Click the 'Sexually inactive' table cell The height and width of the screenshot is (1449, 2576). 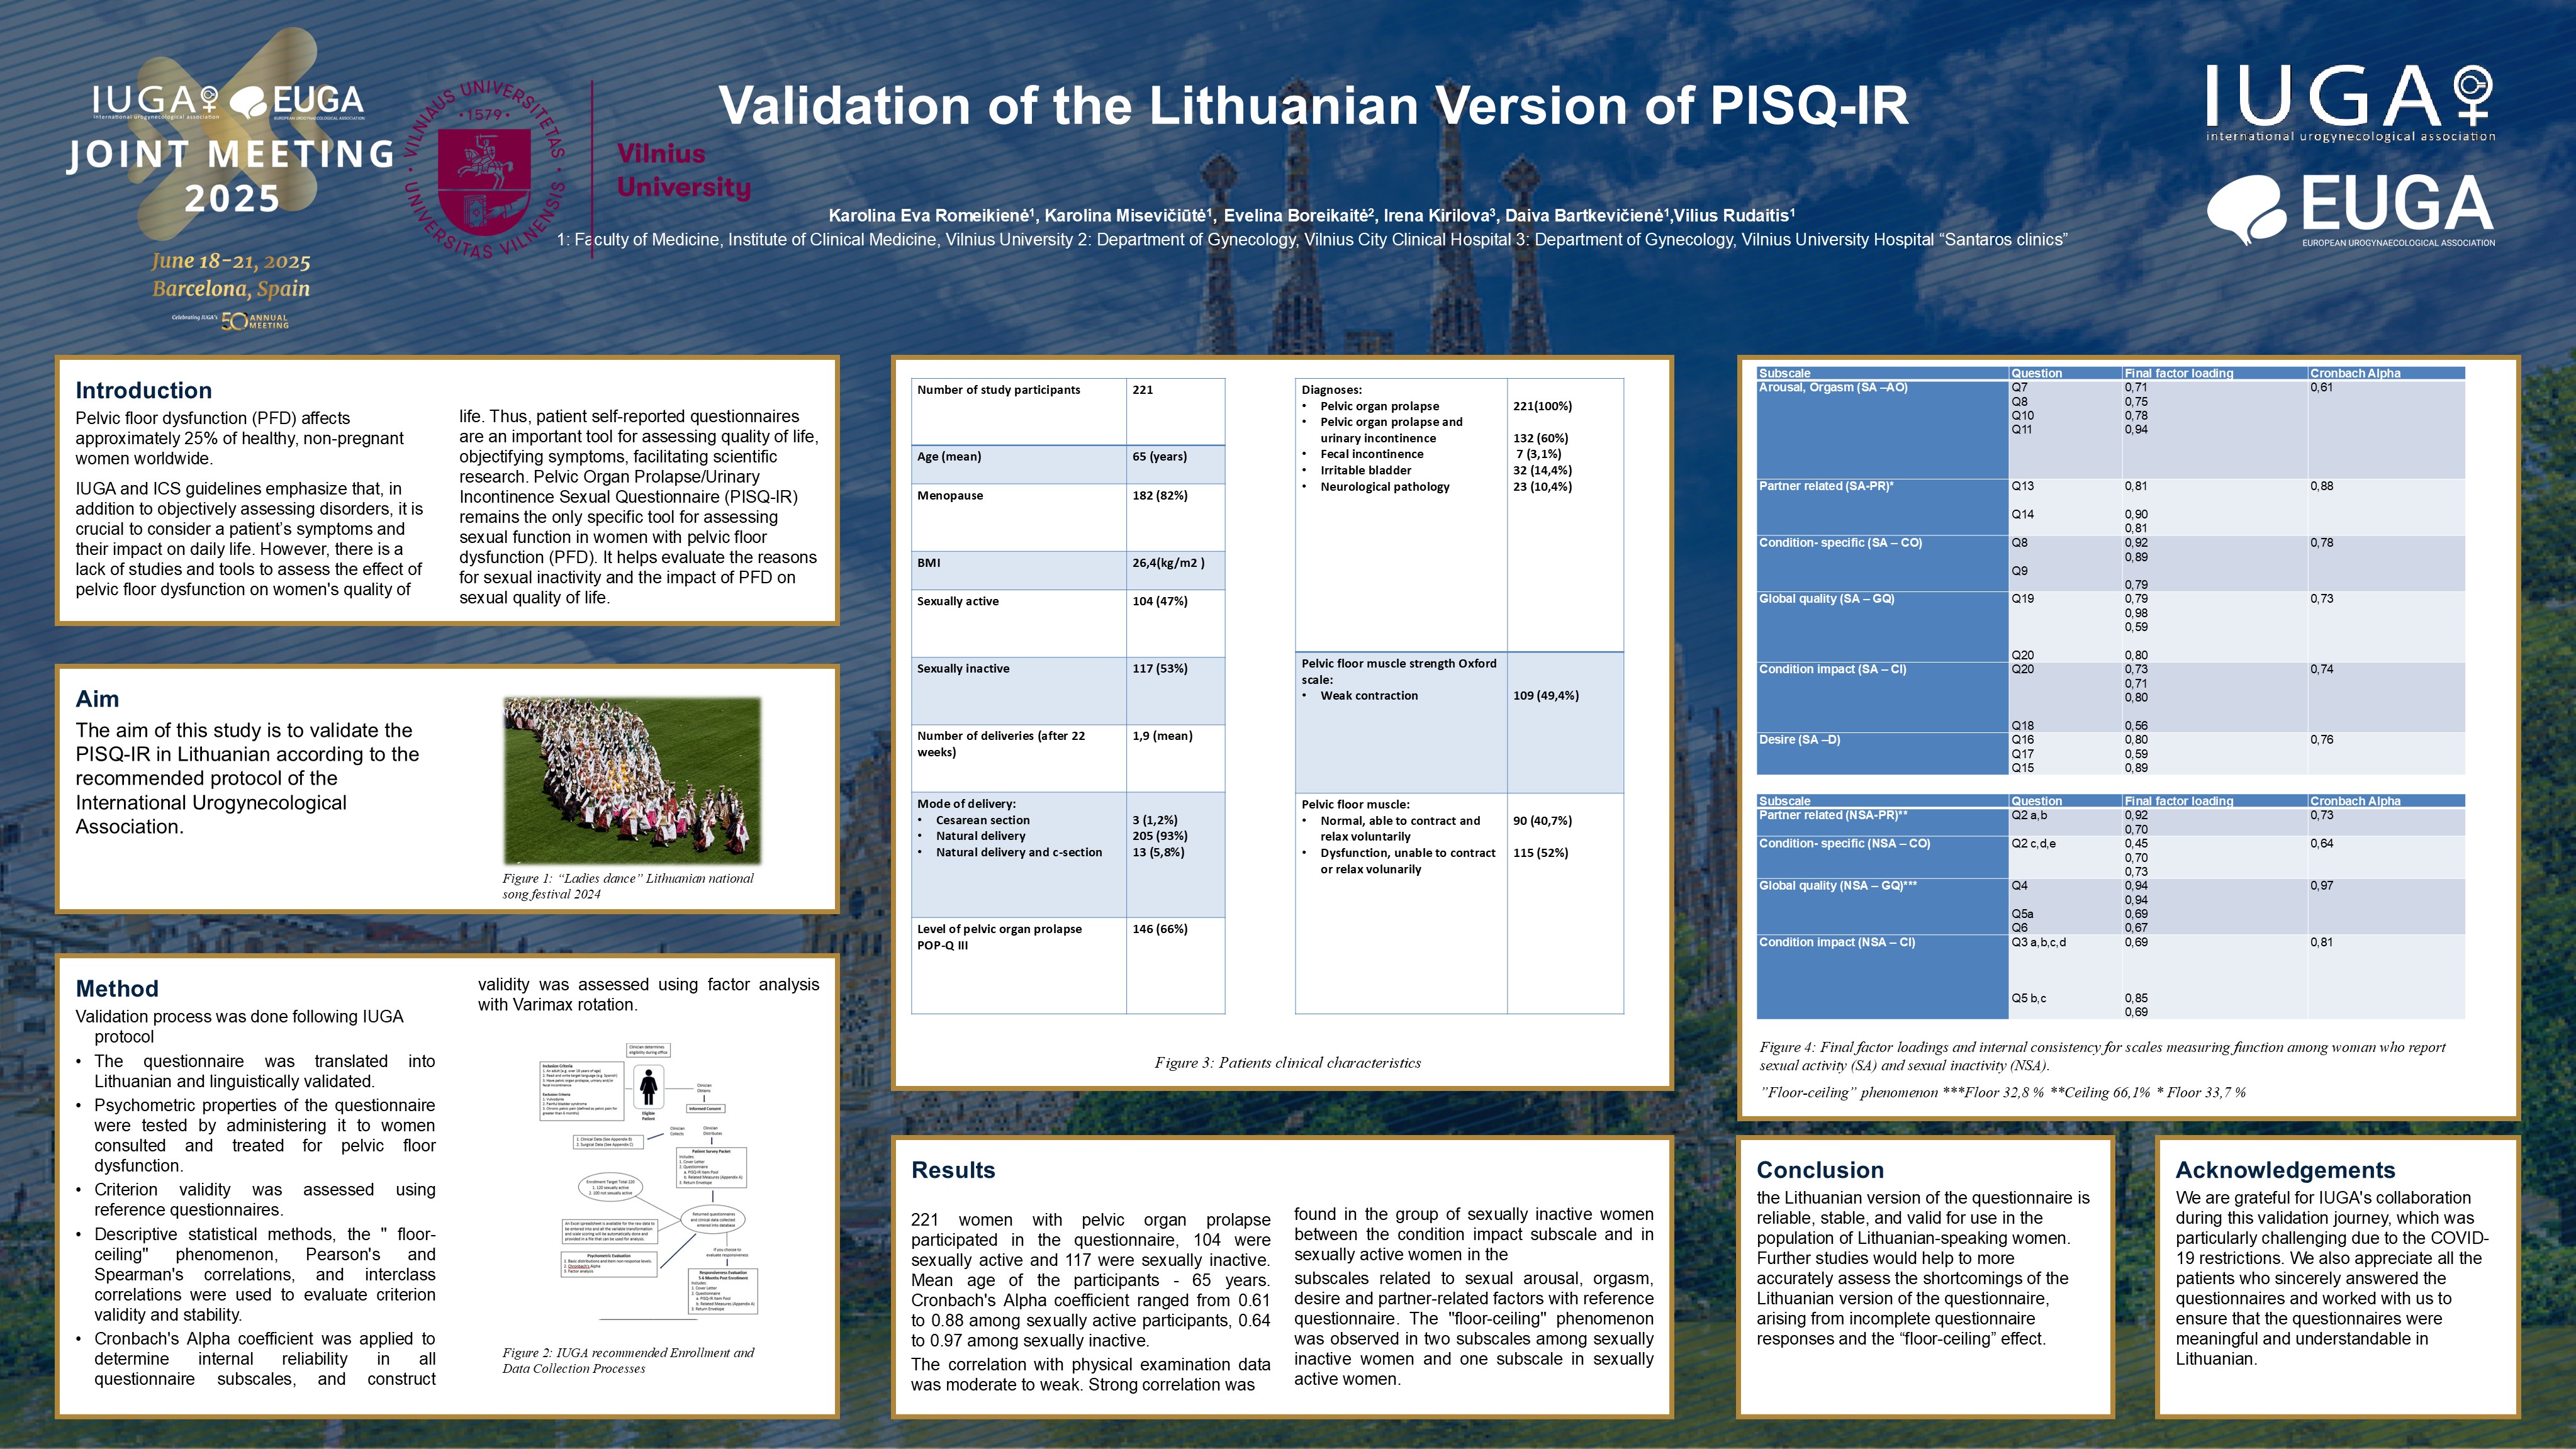pos(1019,690)
